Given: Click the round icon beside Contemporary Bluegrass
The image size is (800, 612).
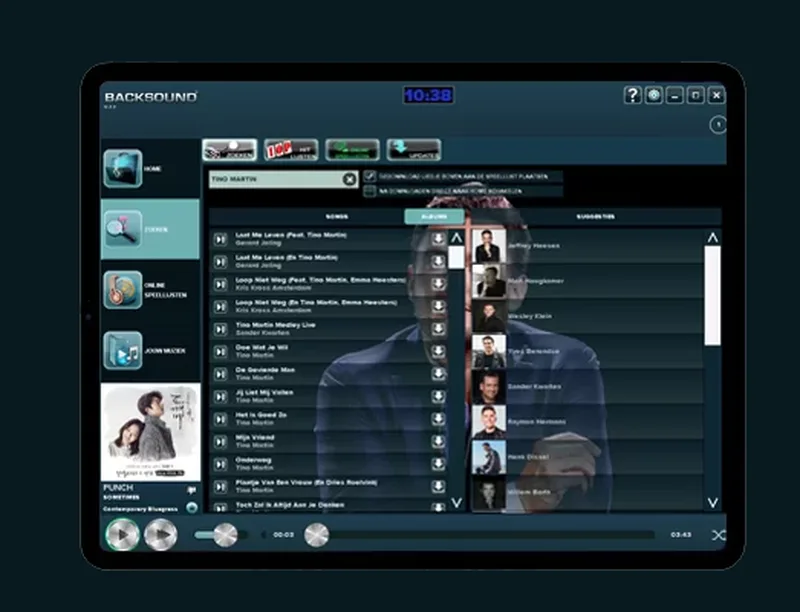Looking at the screenshot, I should click(192, 508).
